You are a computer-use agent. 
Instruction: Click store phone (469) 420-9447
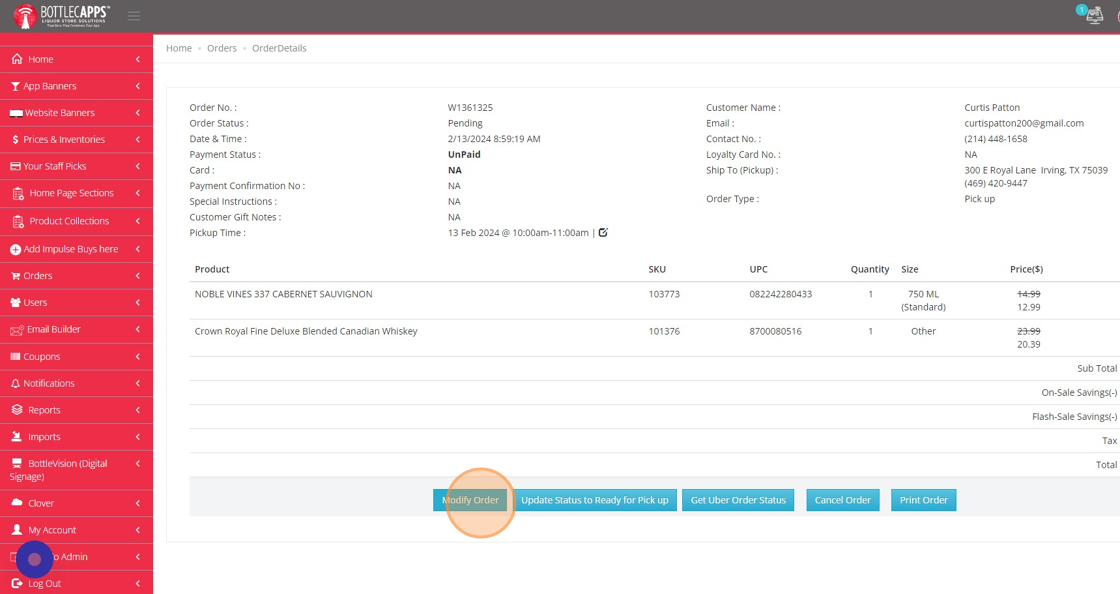pos(996,183)
